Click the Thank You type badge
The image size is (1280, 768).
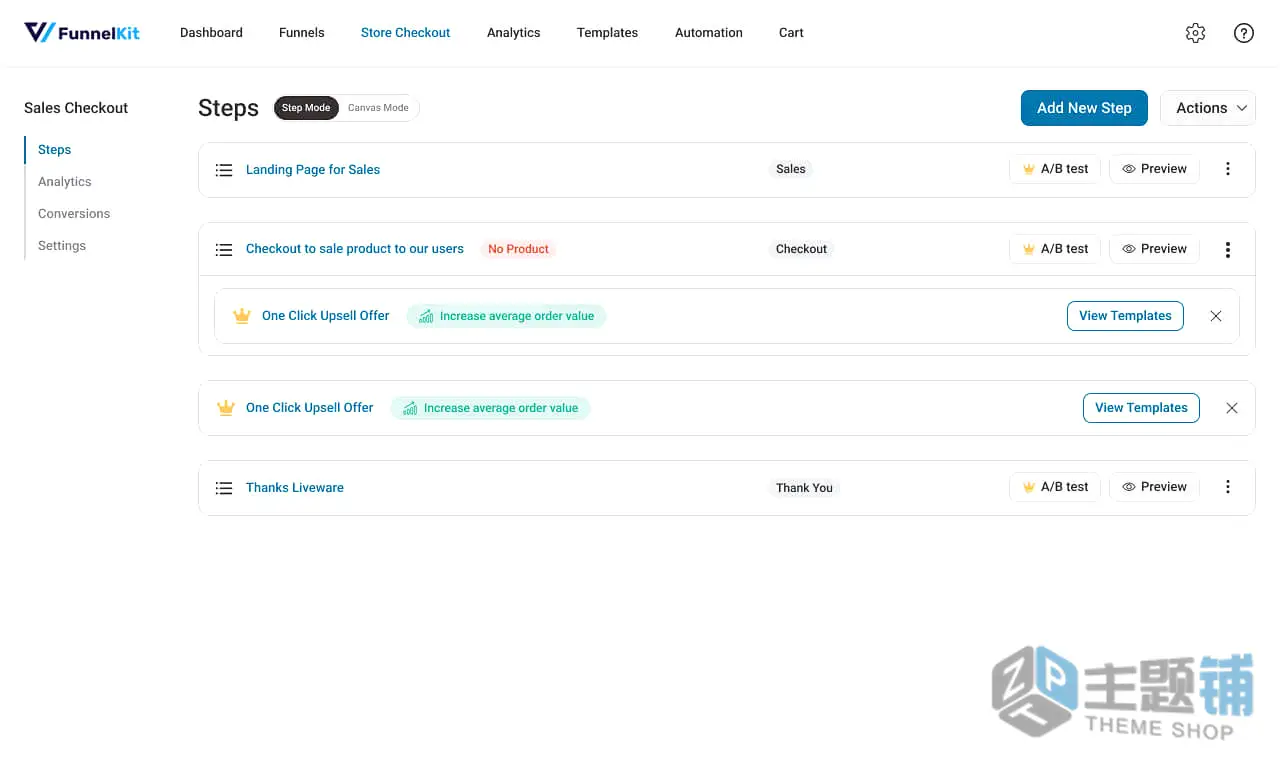[805, 488]
